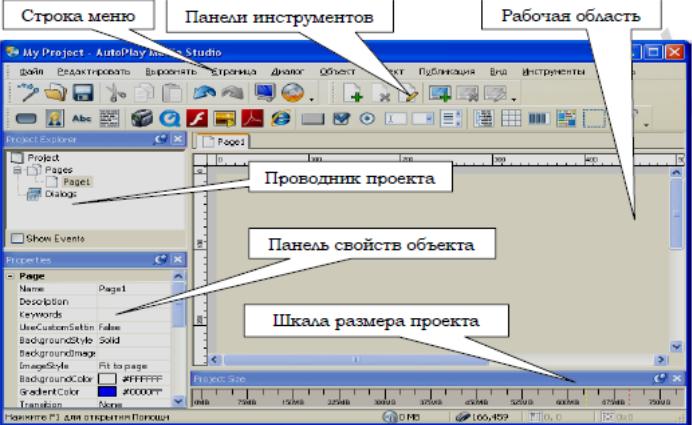This screenshot has width=692, height=425.
Task: Insert a Flash object with red f icon
Action: (197, 118)
